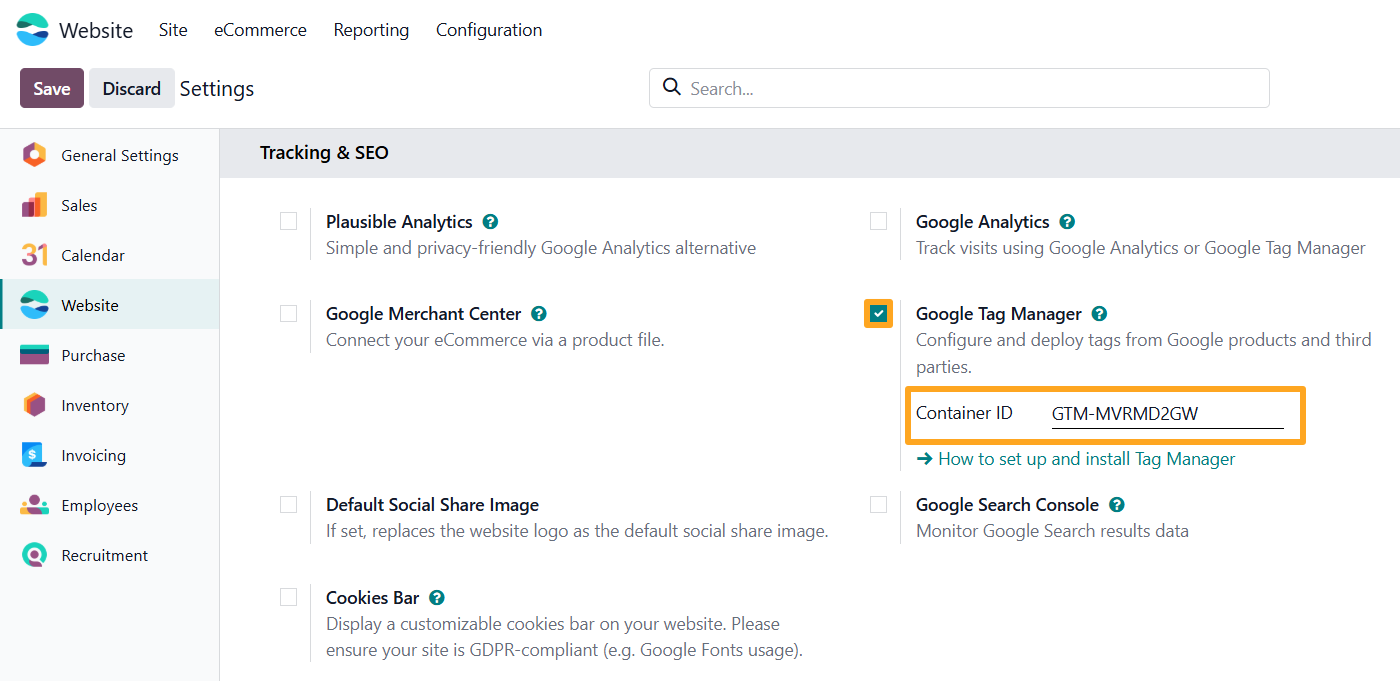This screenshot has height=681, width=1400.
Task: Open help for Cookies Bar
Action: click(436, 598)
